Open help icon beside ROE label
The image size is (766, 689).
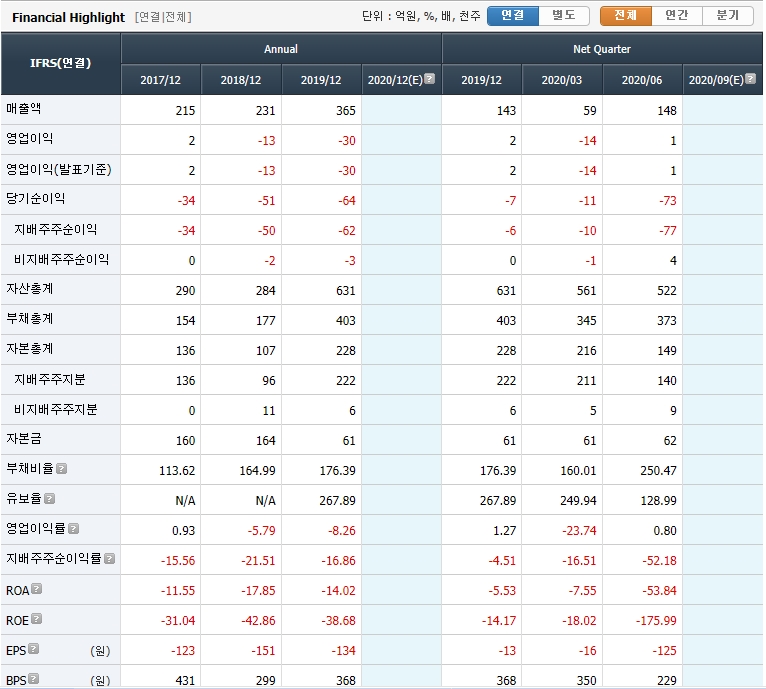pos(37,619)
